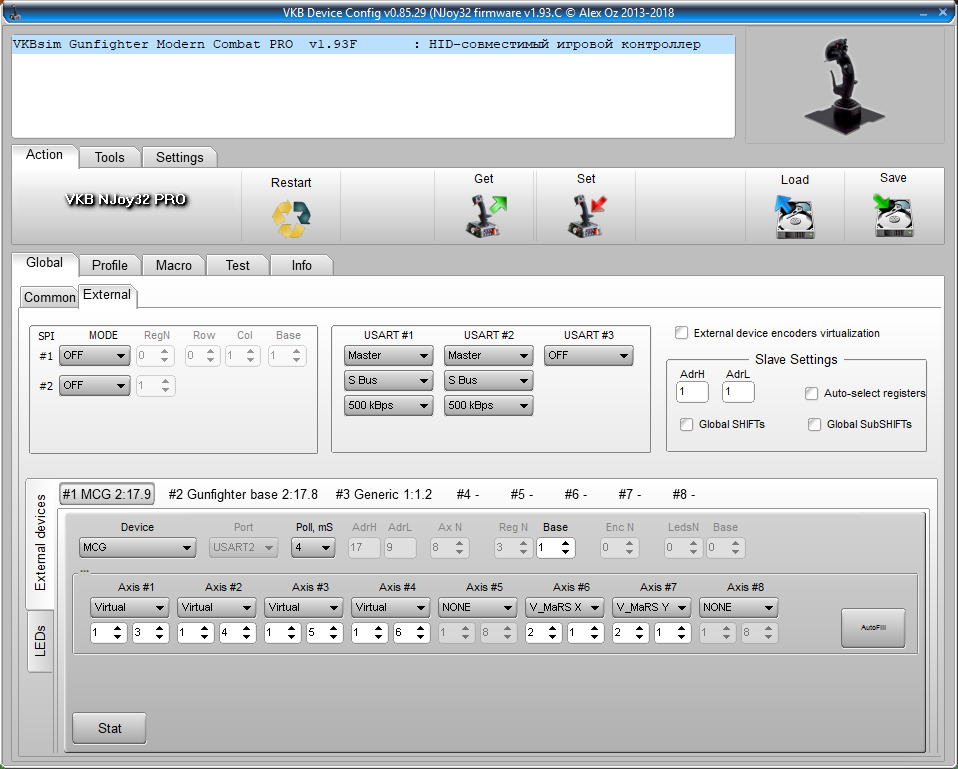Tick the Global SubSHIFTs checkbox

point(815,424)
